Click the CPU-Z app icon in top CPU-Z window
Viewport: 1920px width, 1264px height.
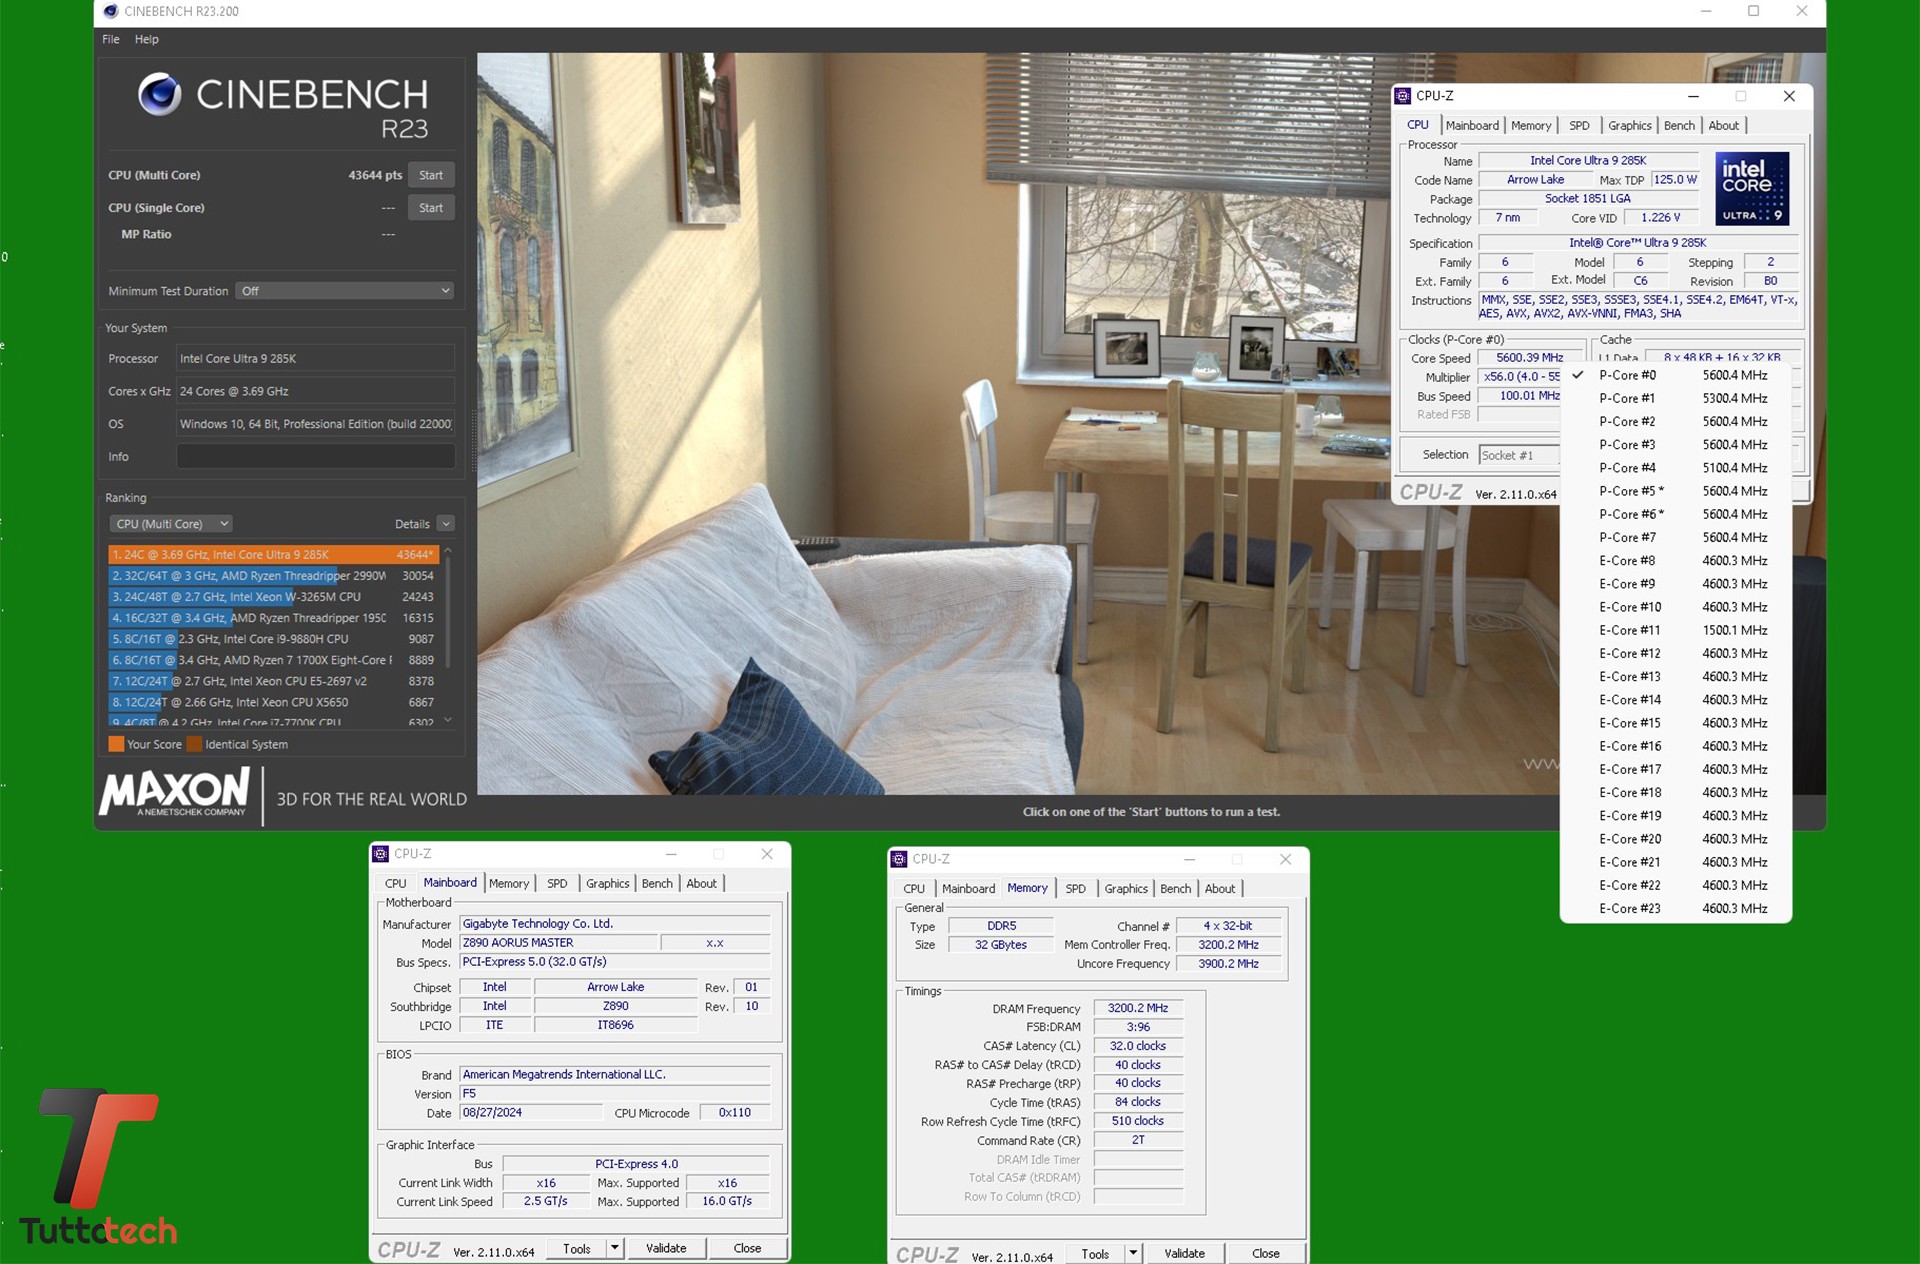tap(1403, 96)
